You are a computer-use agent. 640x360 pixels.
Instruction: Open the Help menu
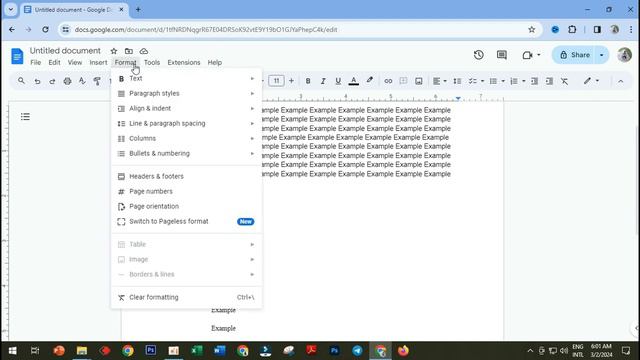tap(215, 62)
